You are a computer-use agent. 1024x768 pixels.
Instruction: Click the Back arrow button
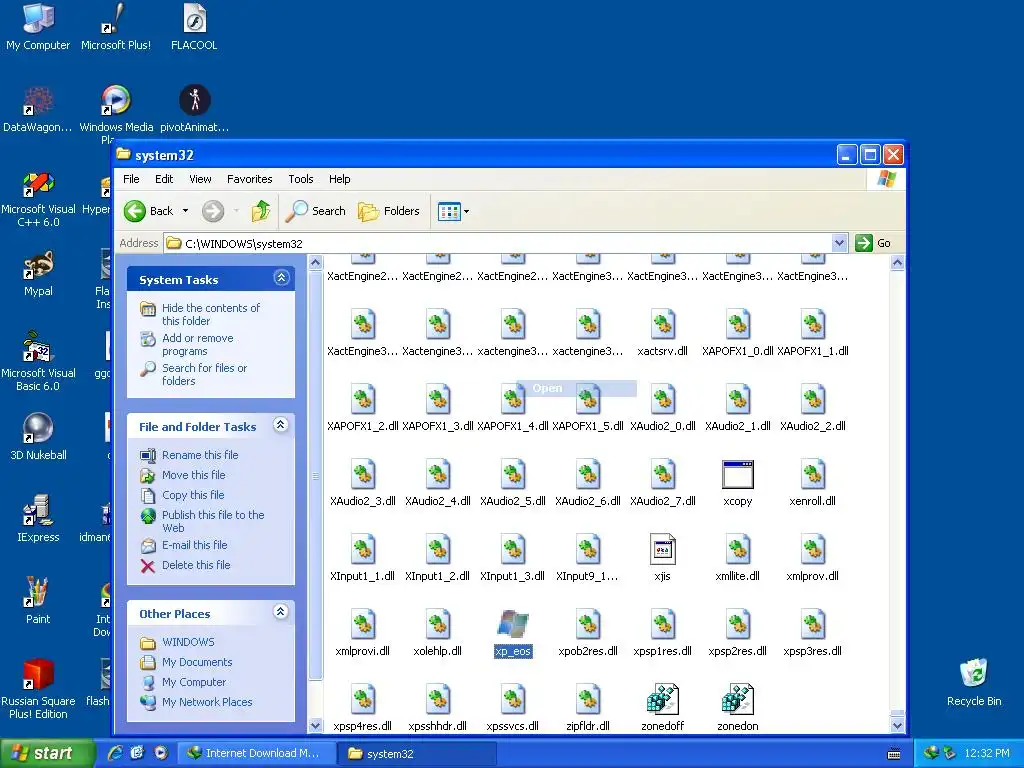[135, 211]
